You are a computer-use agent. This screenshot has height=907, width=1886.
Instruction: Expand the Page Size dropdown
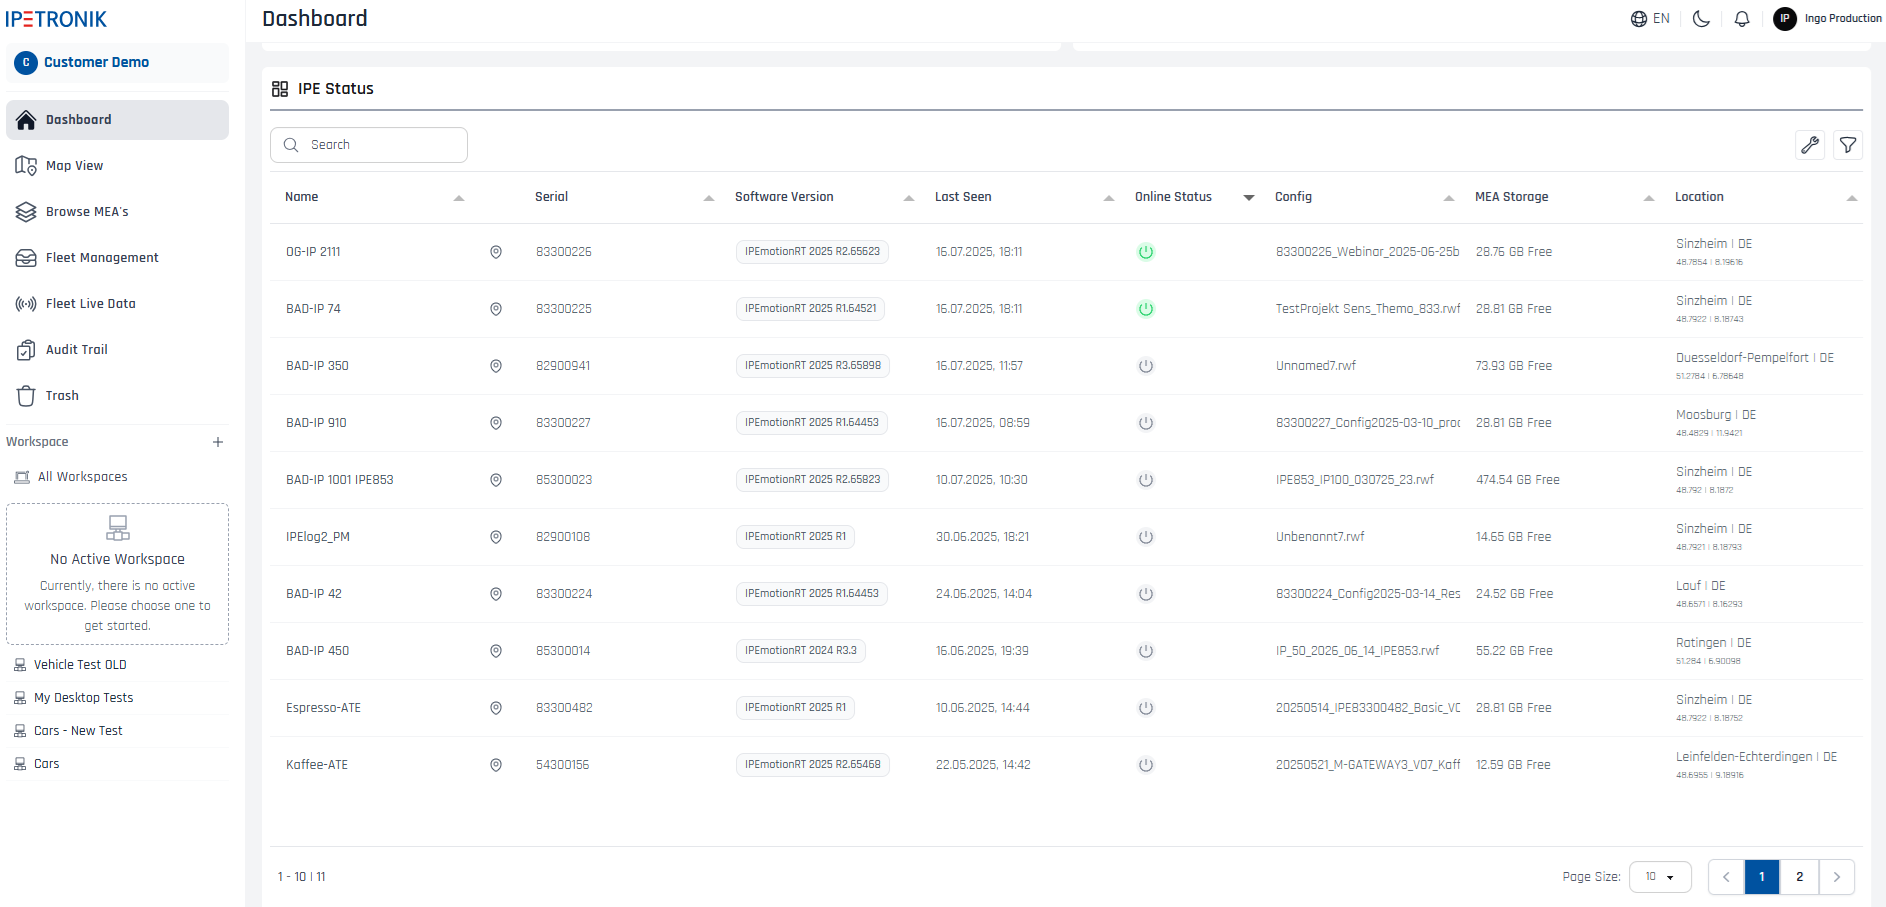click(x=1660, y=877)
